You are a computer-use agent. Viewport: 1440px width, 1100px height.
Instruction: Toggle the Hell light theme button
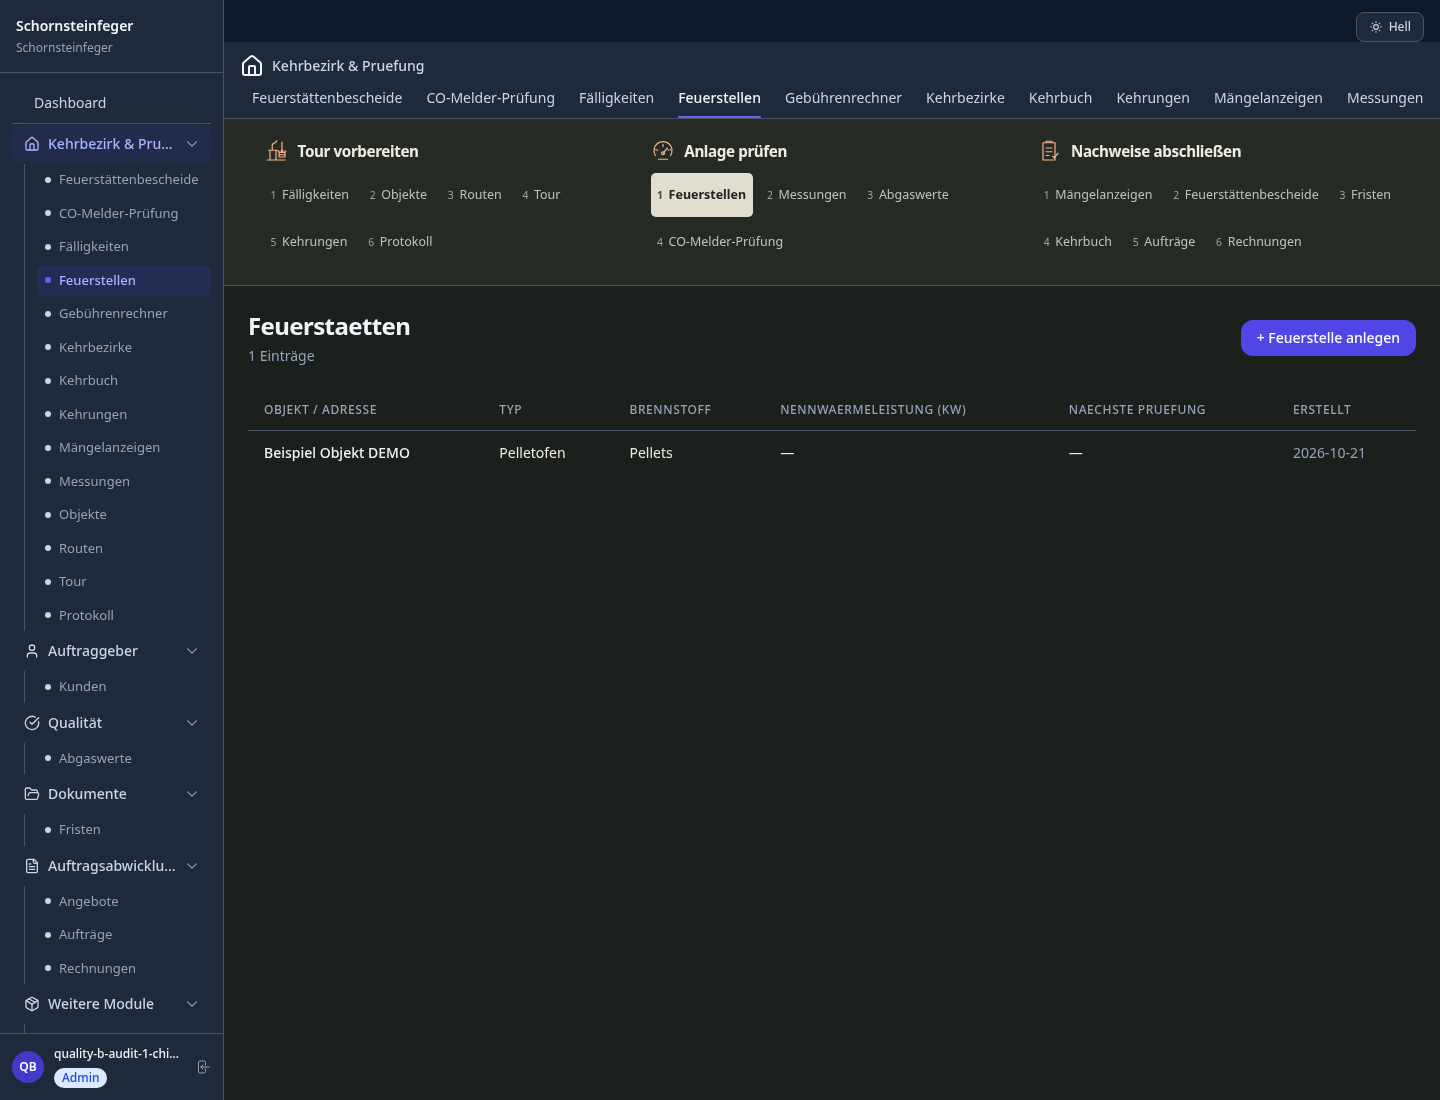[x=1390, y=27]
